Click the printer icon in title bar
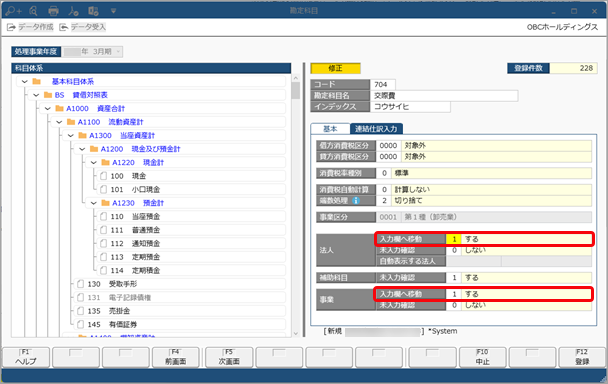 tap(53, 11)
